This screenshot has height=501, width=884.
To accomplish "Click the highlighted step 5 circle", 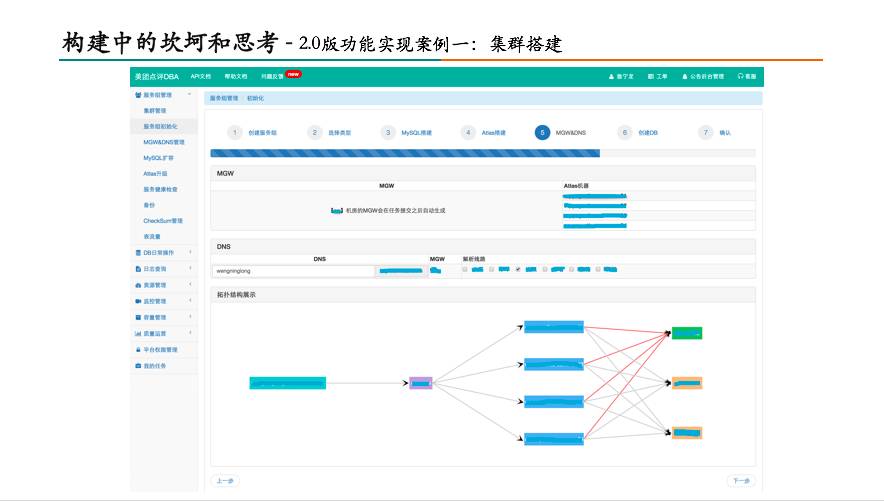I will (542, 132).
